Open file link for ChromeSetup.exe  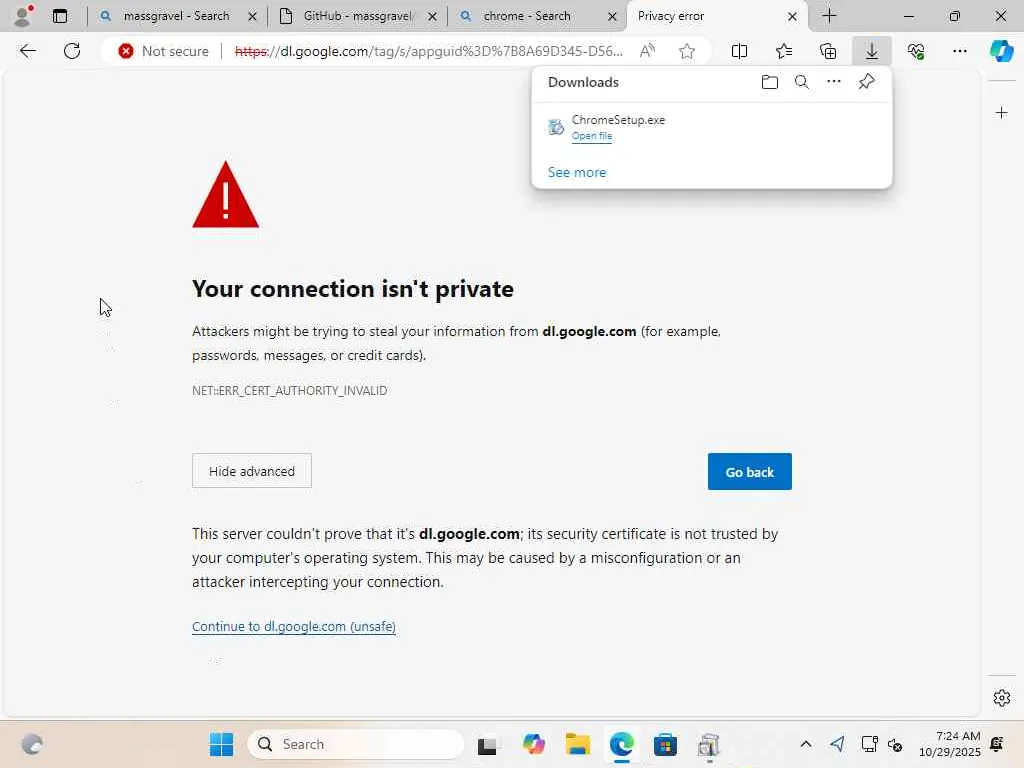592,136
